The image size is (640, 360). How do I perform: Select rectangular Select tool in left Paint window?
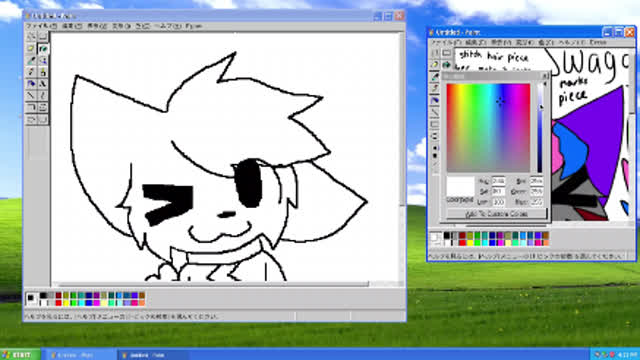43,37
